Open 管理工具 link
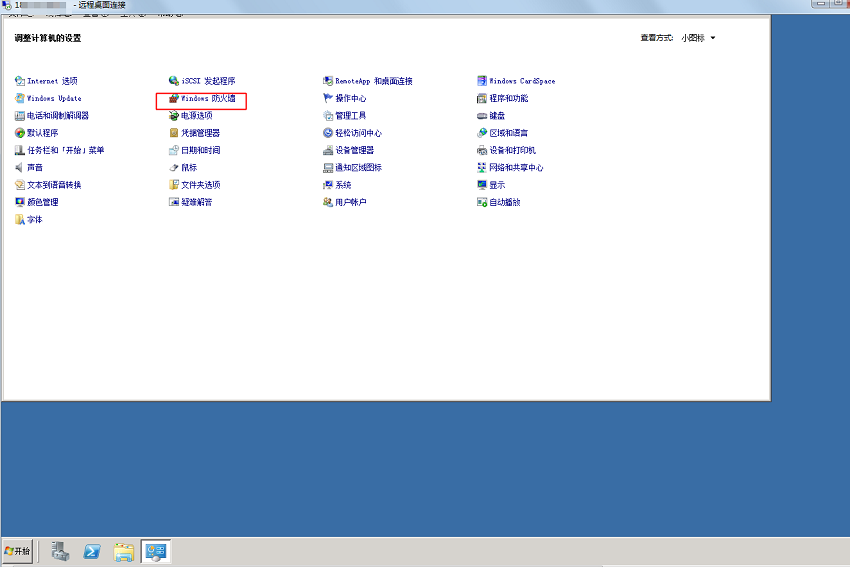The width and height of the screenshot is (850, 567). click(350, 116)
